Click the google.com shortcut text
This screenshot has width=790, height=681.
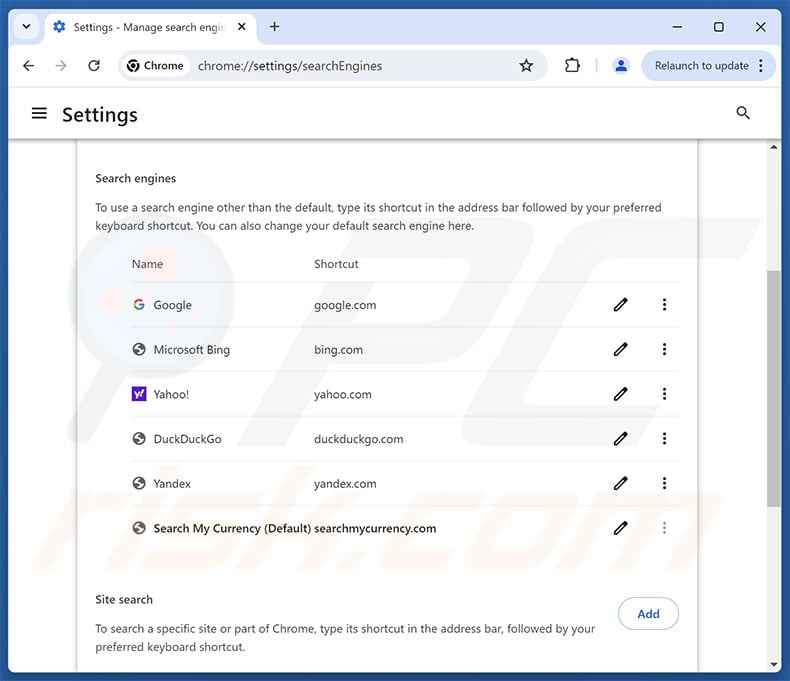pos(345,305)
